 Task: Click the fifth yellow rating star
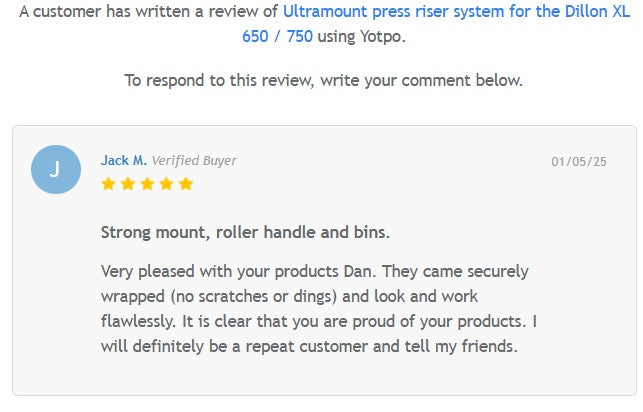(x=185, y=184)
